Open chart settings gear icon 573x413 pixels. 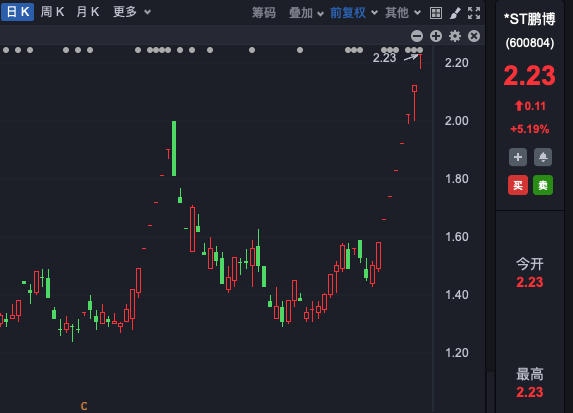click(x=455, y=36)
